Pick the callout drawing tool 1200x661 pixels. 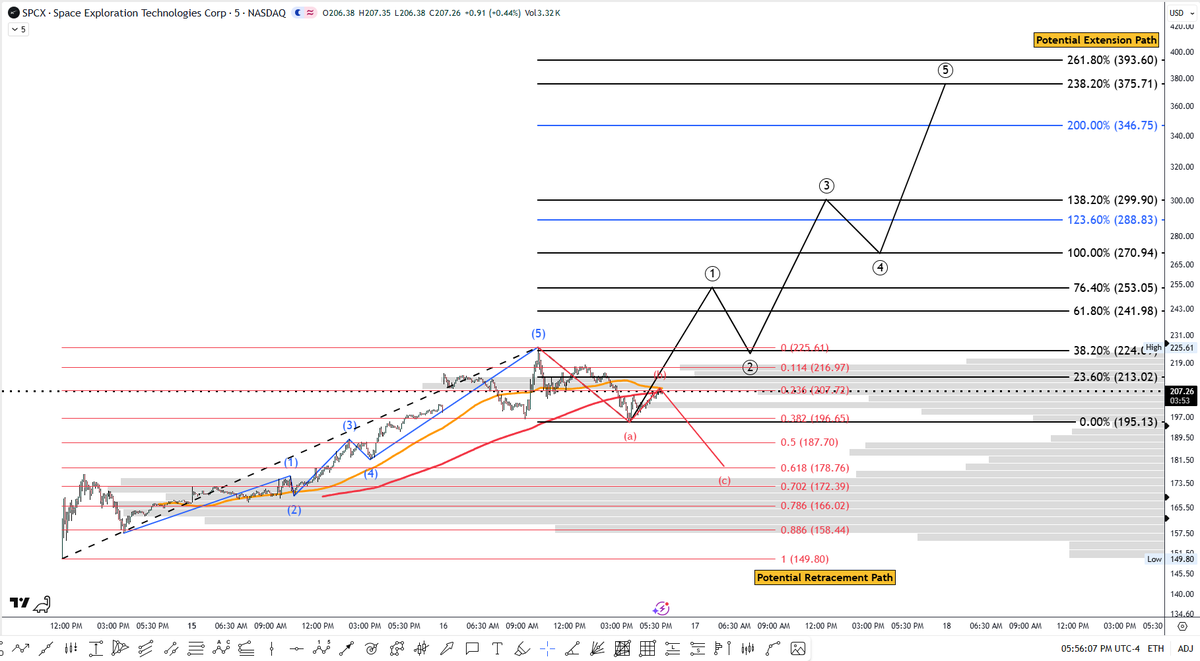tap(472, 648)
